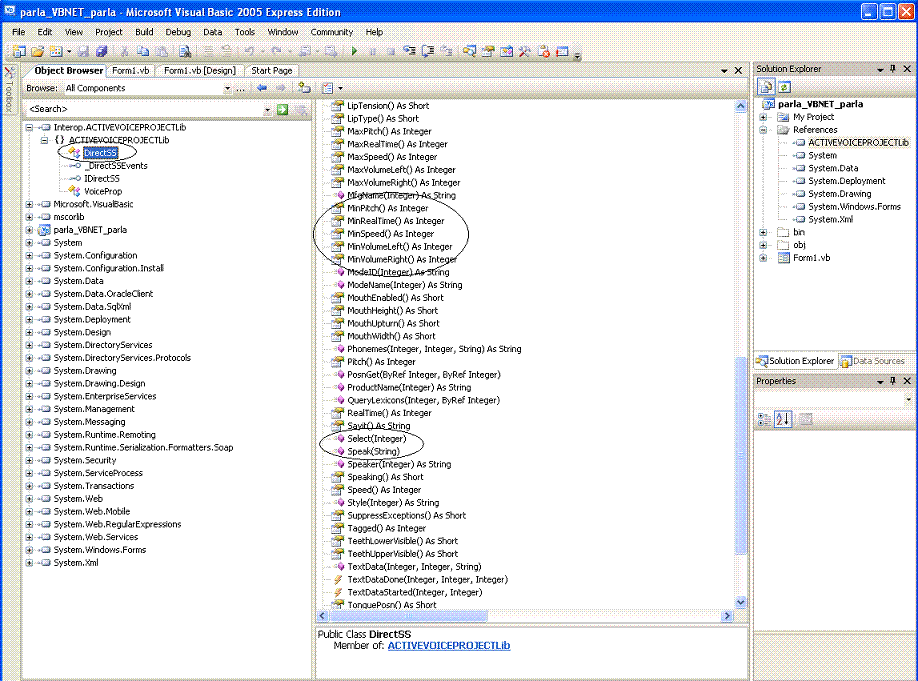Select MinPitch() As Integer member
Image resolution: width=918 pixels, height=681 pixels.
tap(388, 208)
